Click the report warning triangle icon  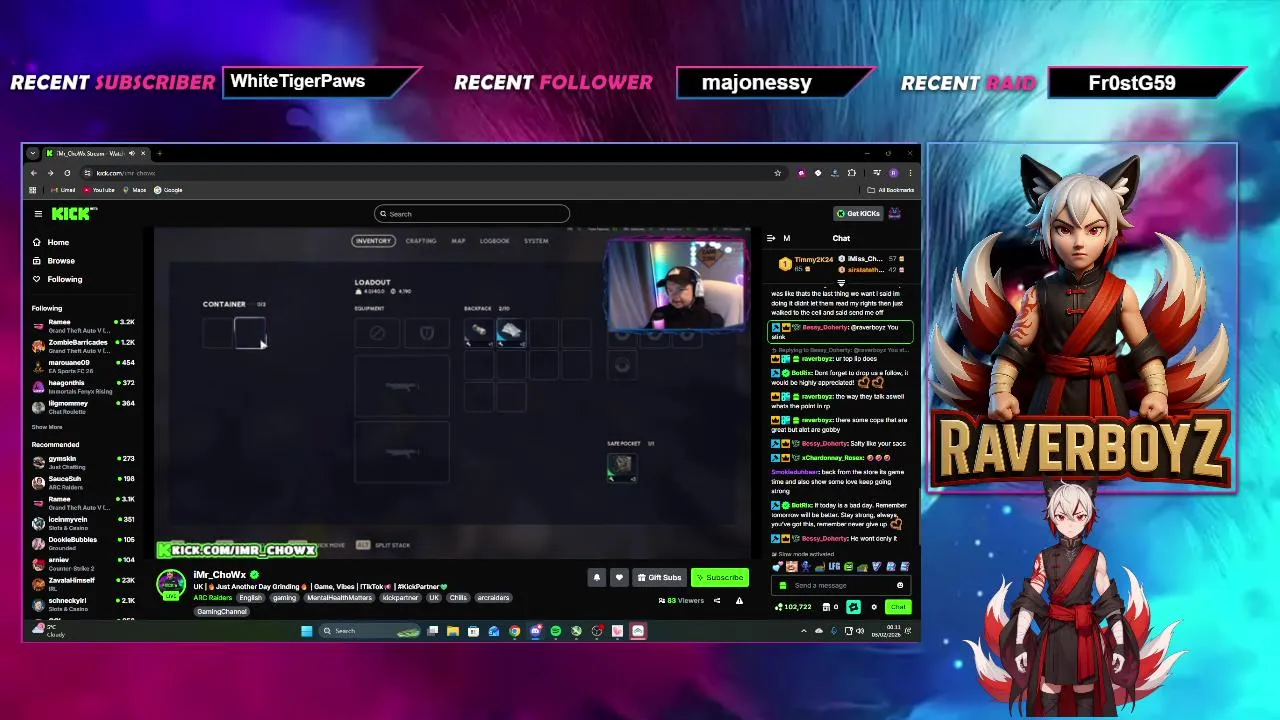739,601
